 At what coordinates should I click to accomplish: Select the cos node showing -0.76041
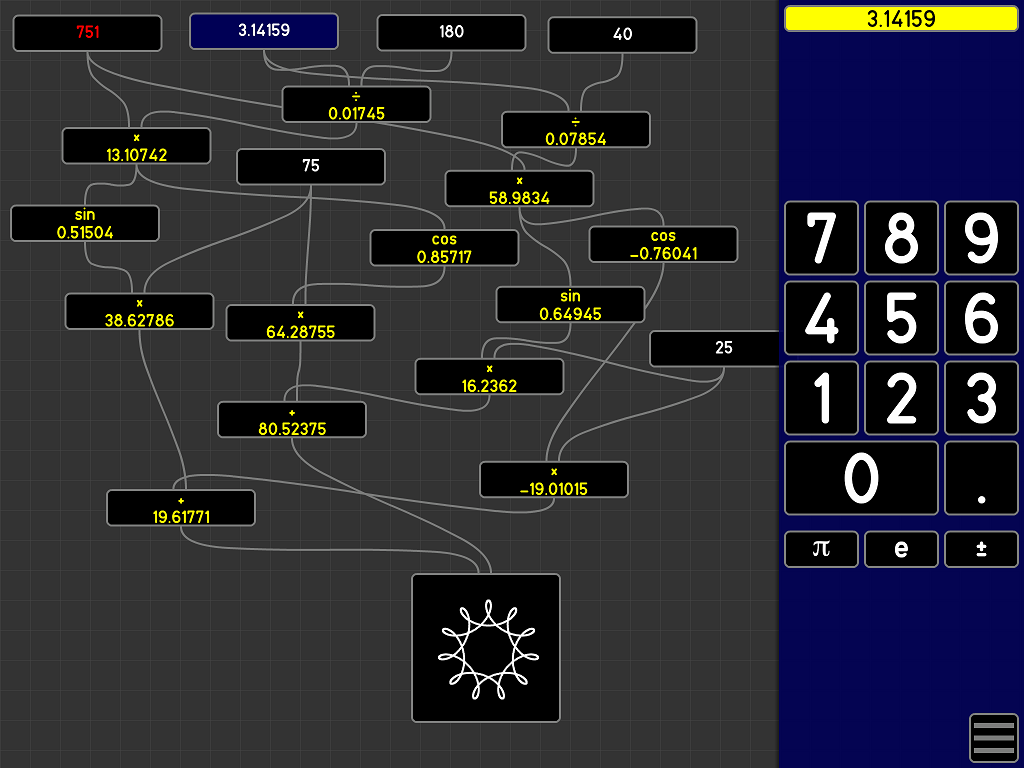[x=663, y=245]
